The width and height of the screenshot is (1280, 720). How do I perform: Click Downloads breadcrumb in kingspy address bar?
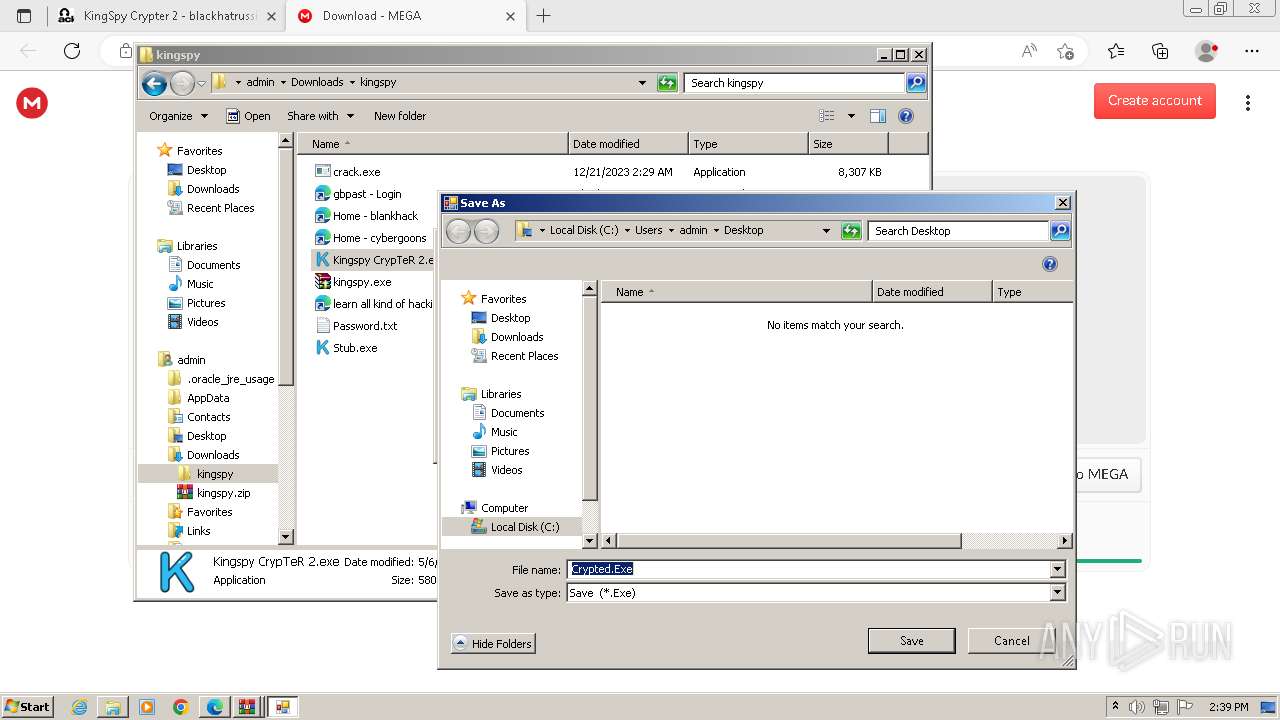click(x=316, y=83)
